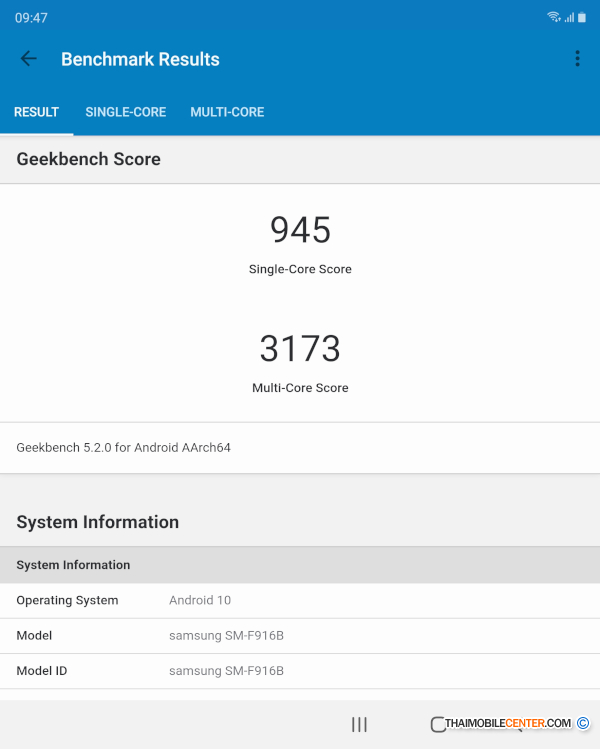Tap the Wi-Fi status icon
Image resolution: width=600 pixels, height=749 pixels.
[x=554, y=17]
